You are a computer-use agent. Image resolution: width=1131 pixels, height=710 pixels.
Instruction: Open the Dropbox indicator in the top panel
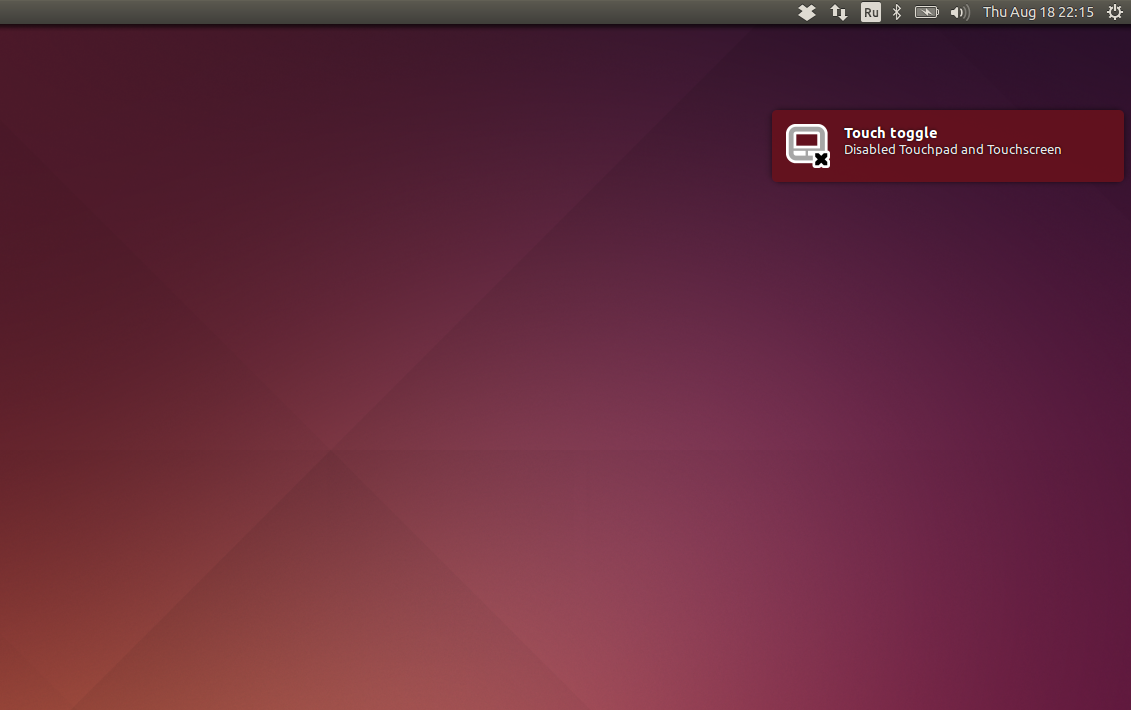tap(806, 12)
